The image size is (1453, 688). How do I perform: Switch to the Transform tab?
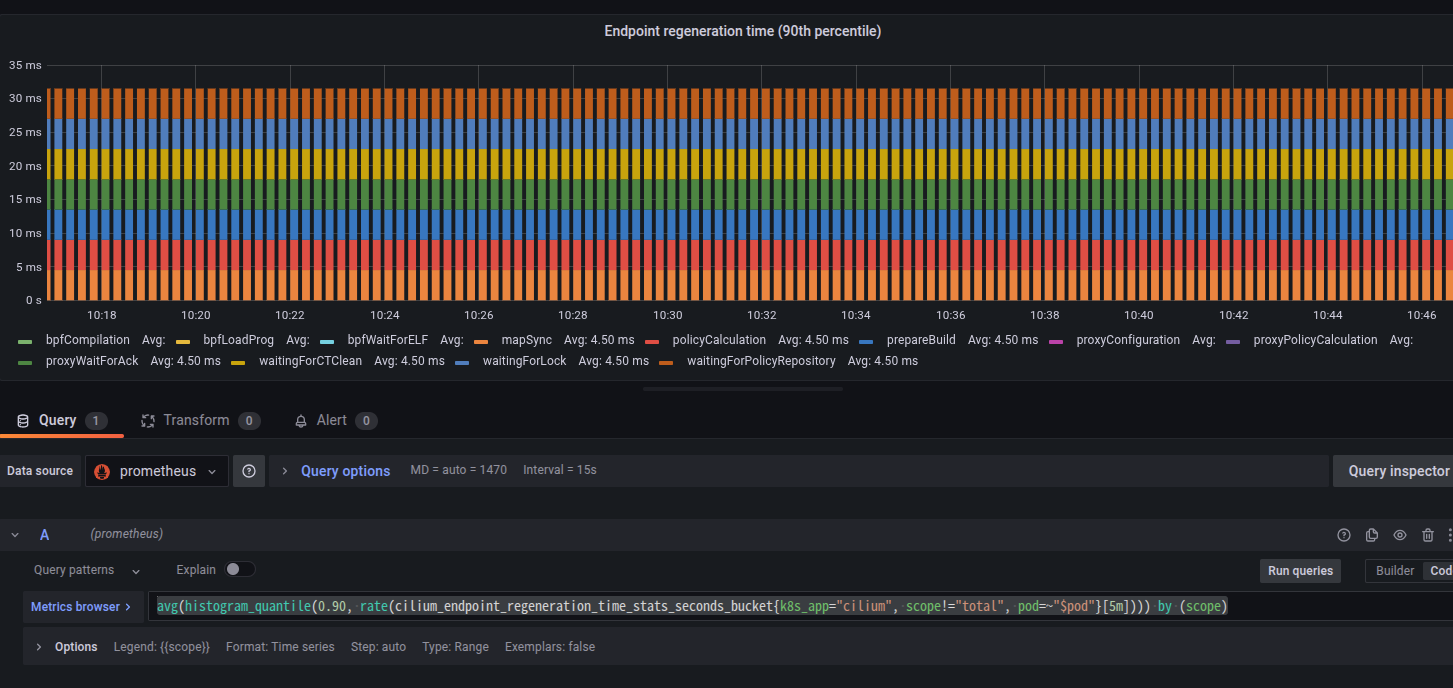(x=200, y=421)
